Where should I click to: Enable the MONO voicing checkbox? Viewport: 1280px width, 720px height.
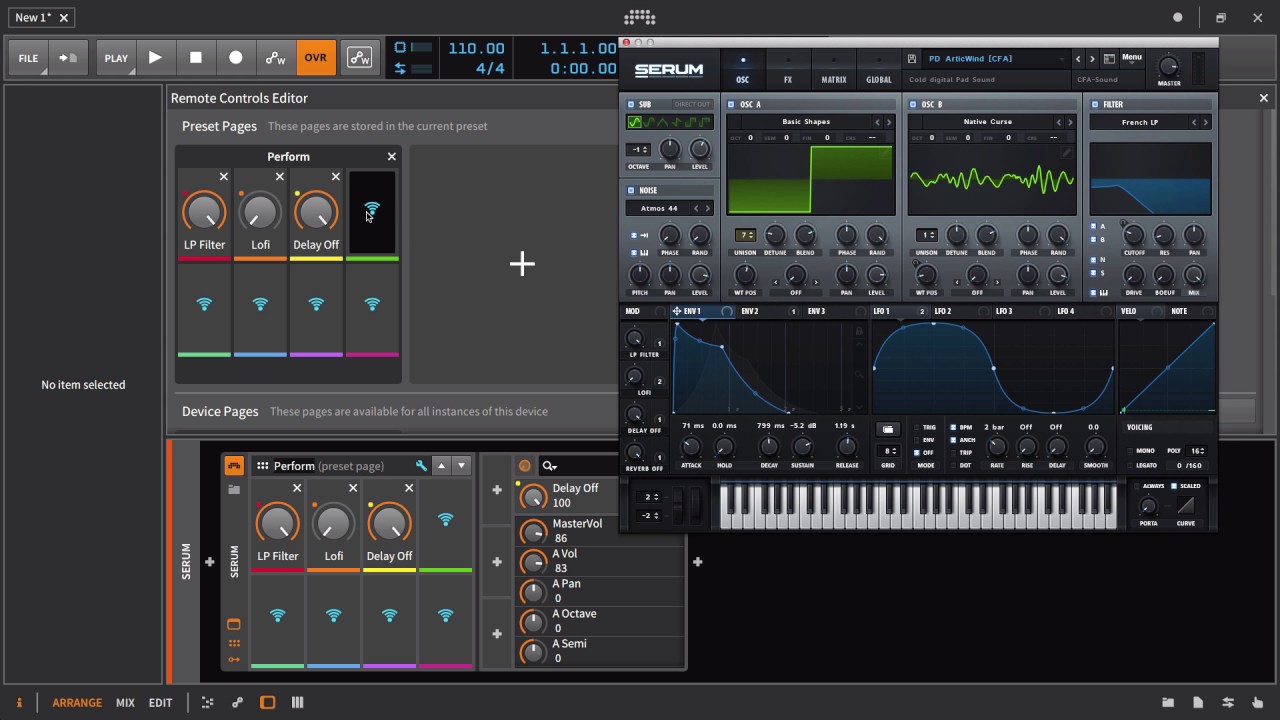point(1131,451)
